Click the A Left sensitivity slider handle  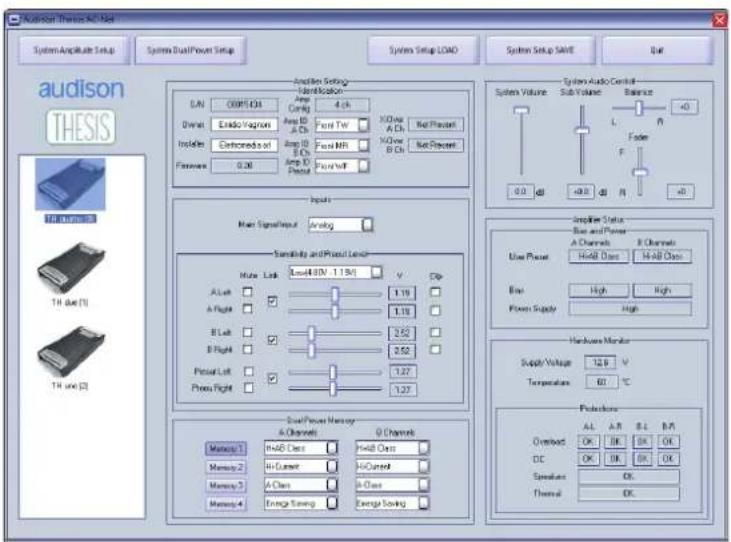pyautogui.click(x=335, y=294)
